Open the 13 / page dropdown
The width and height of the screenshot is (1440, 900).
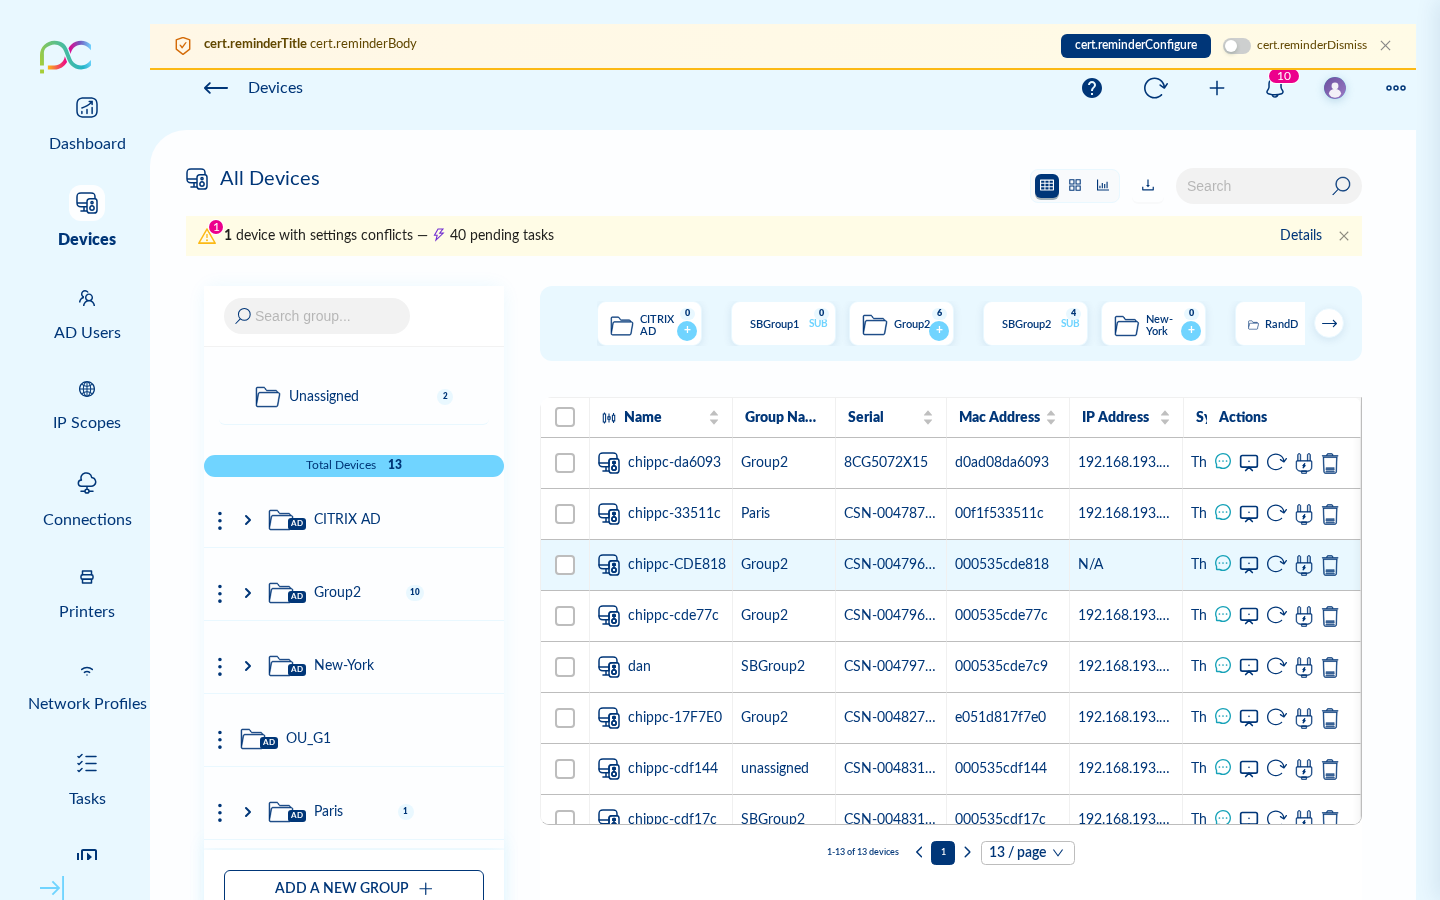coord(1027,853)
